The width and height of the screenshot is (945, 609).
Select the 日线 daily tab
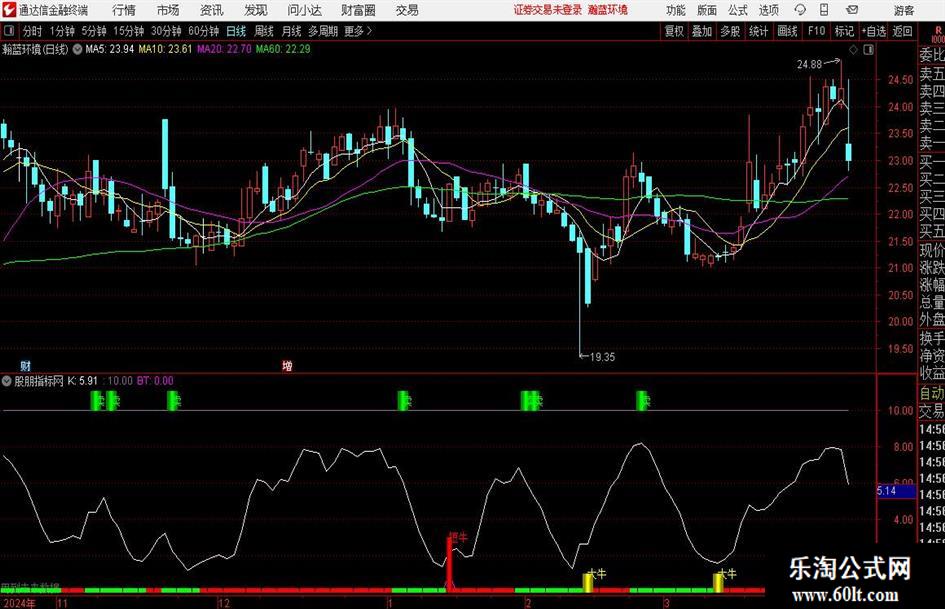236,31
